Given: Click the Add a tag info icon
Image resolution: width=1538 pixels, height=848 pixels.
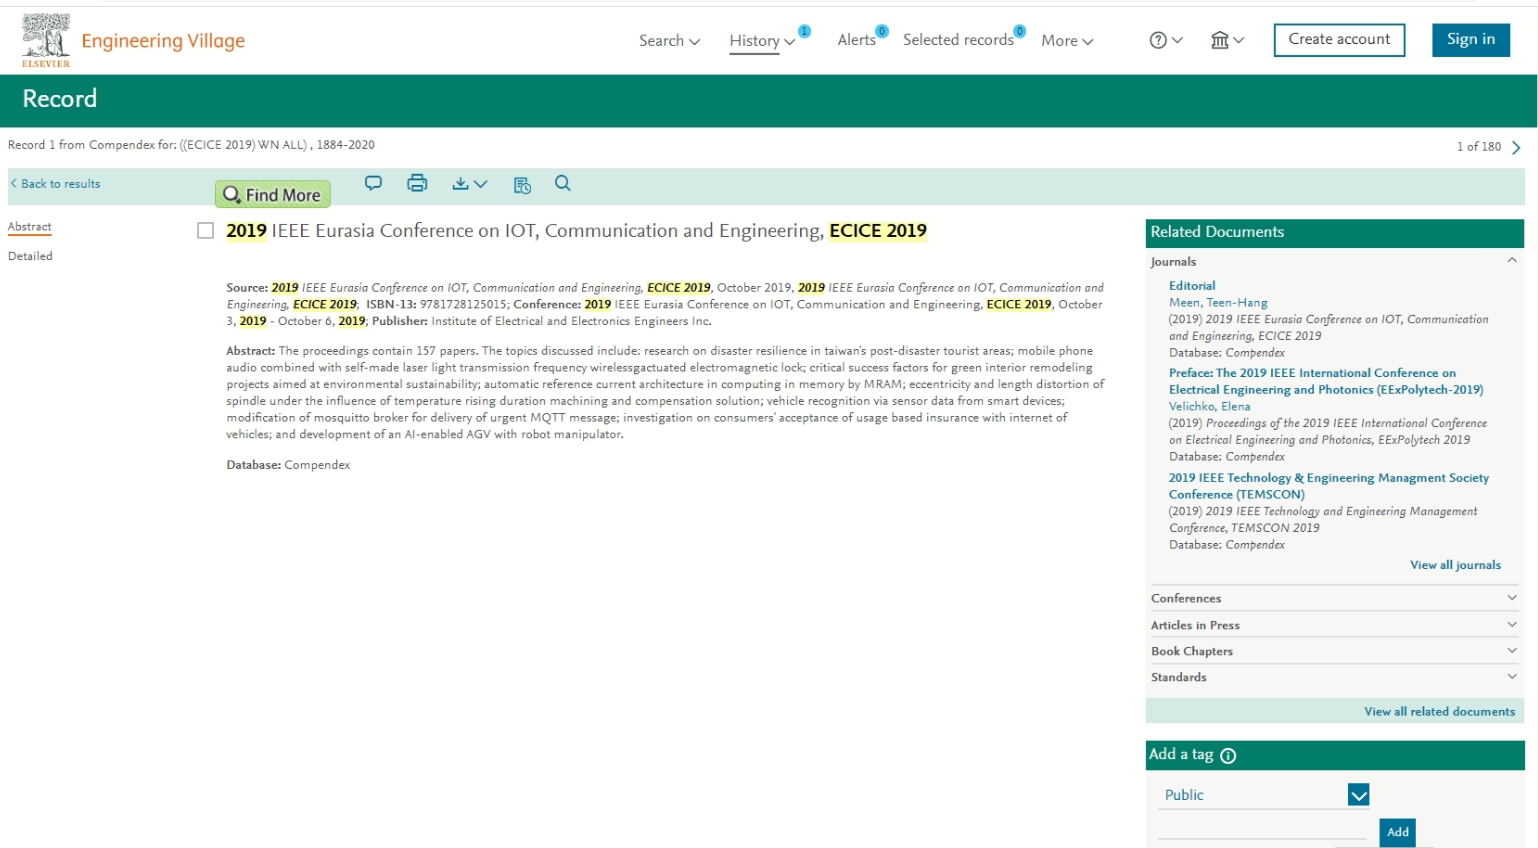Looking at the screenshot, I should tap(1228, 756).
